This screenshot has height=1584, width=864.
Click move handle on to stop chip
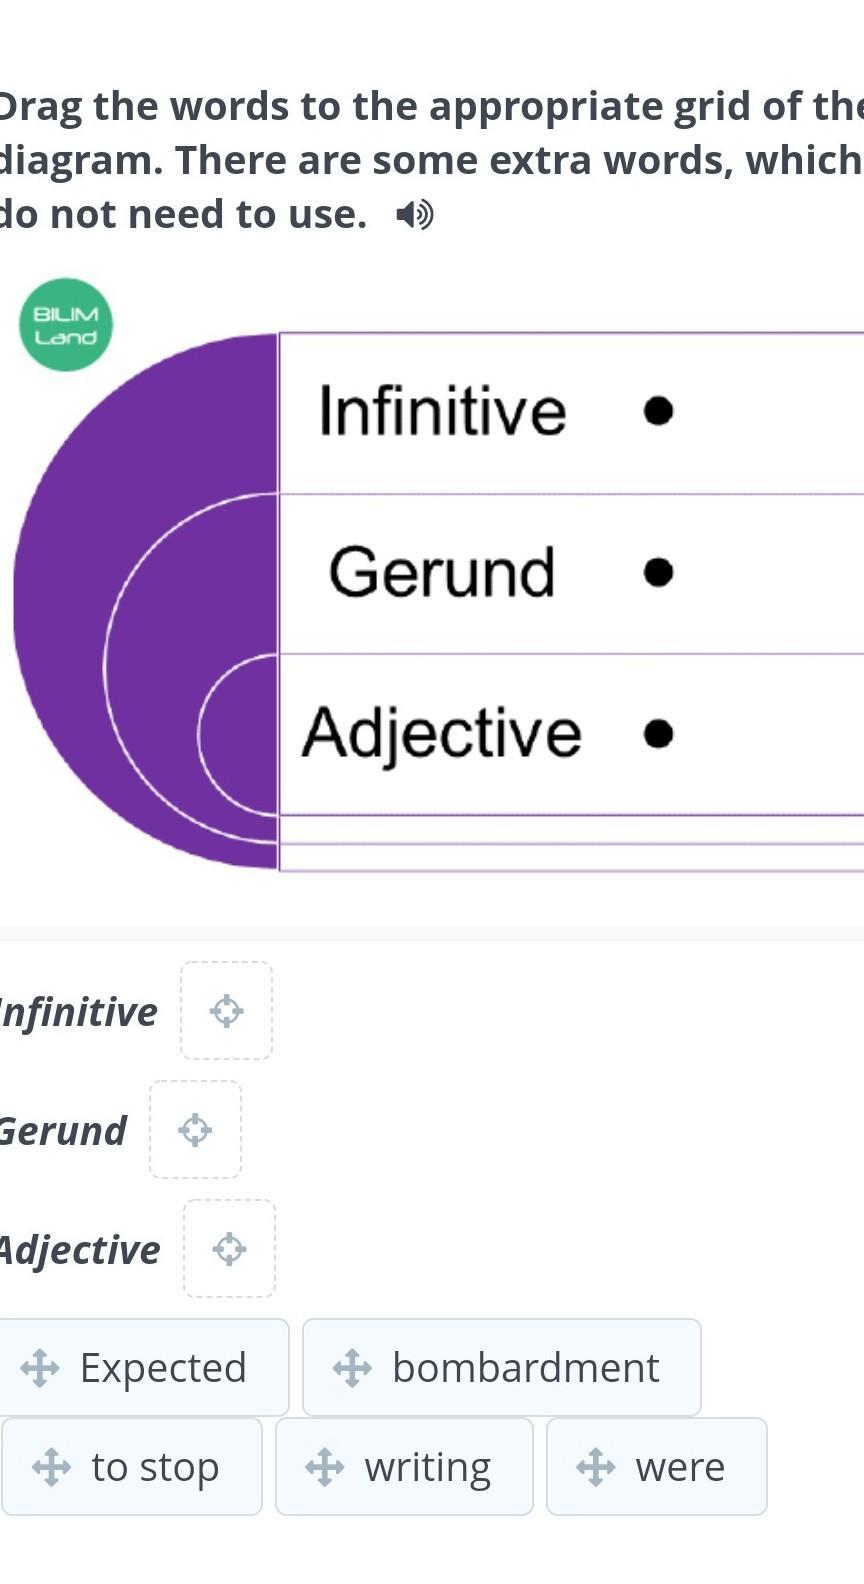click(x=51, y=1467)
